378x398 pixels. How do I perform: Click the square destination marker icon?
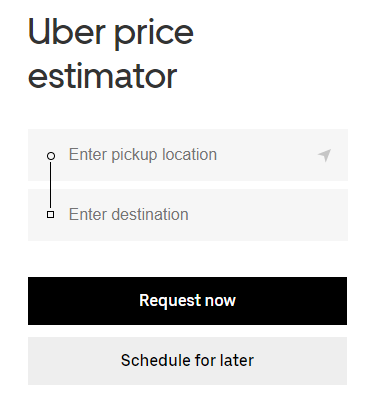coord(50,214)
